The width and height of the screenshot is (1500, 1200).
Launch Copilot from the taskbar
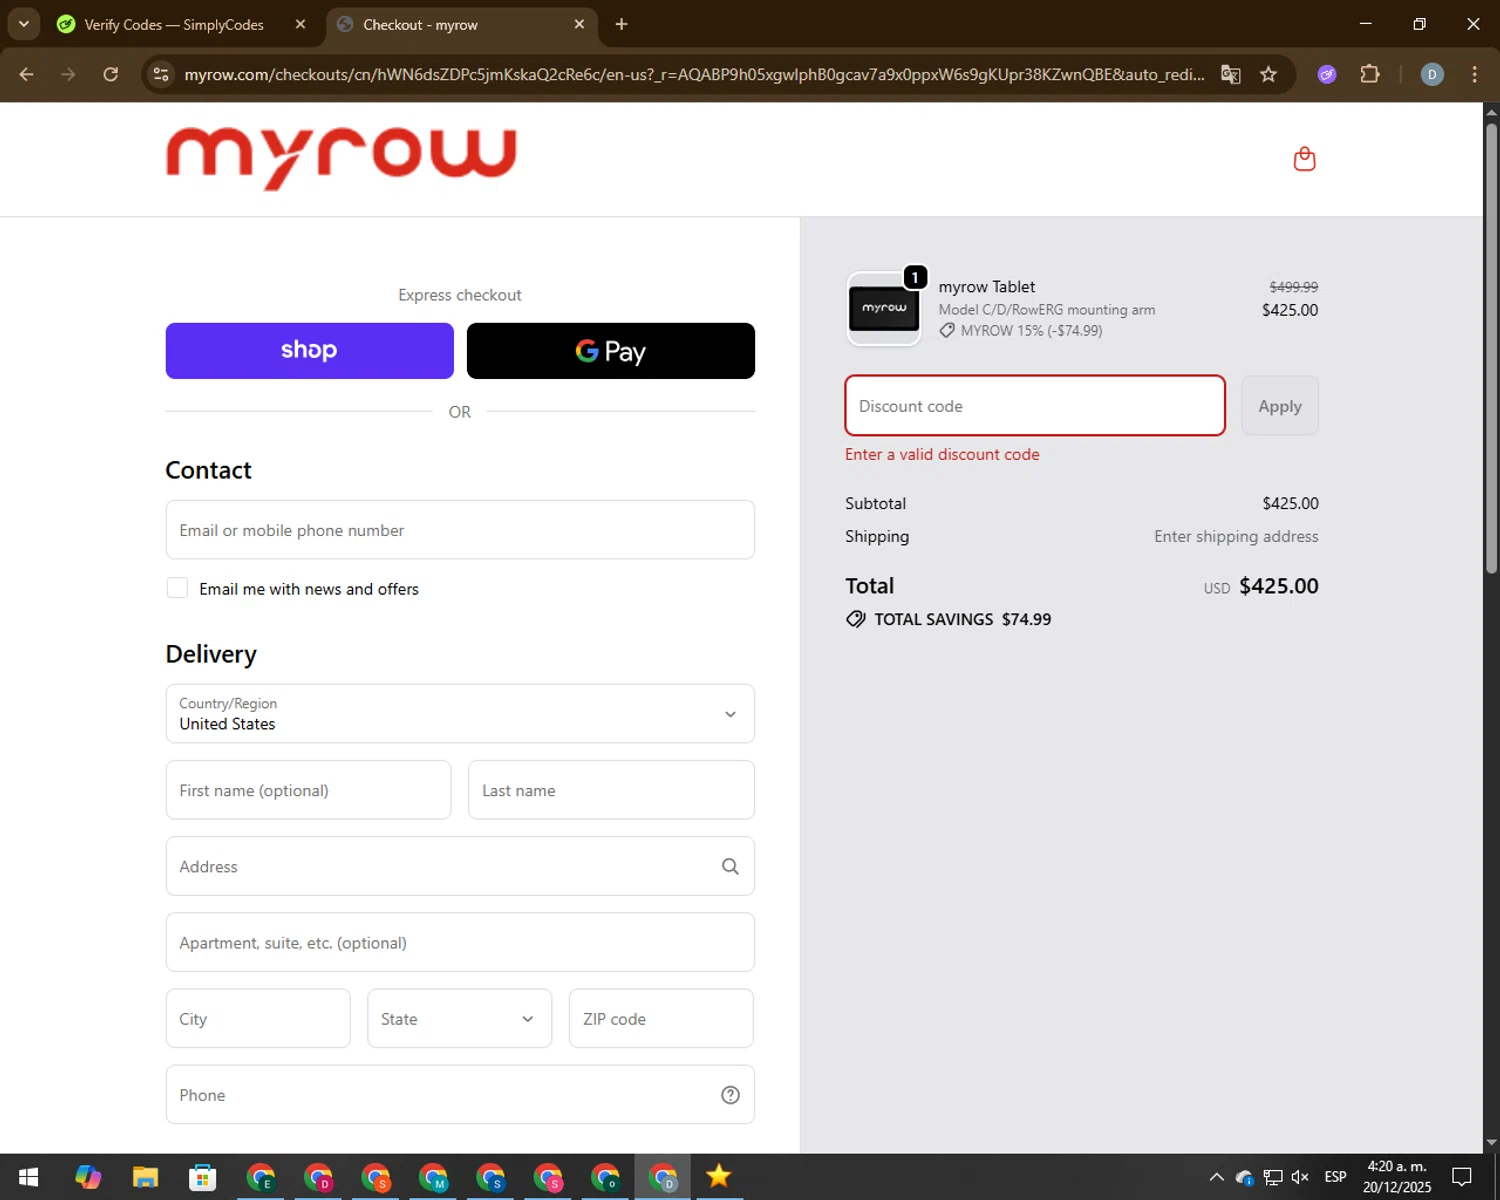(x=88, y=1177)
